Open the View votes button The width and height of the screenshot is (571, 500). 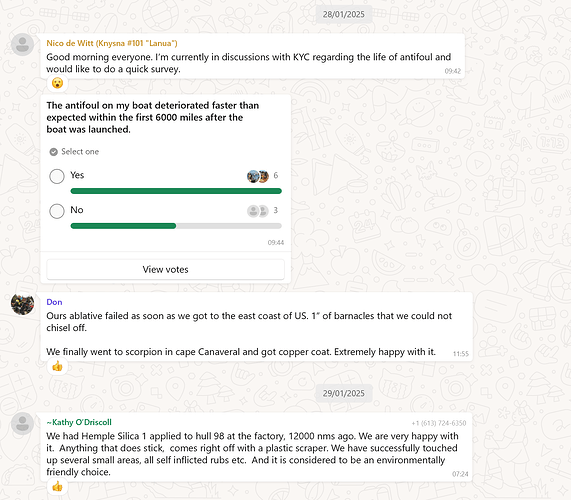[165, 269]
